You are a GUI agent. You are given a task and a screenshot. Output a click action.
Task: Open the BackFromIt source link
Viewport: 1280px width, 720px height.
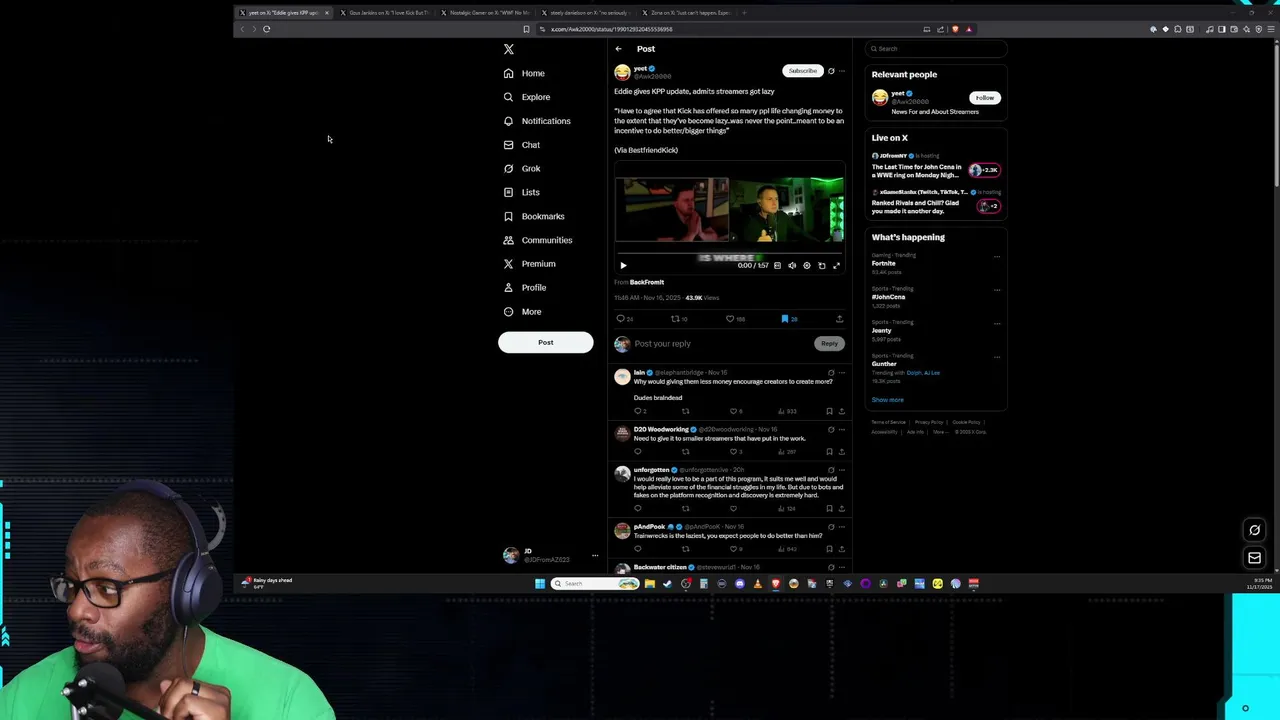pos(646,282)
